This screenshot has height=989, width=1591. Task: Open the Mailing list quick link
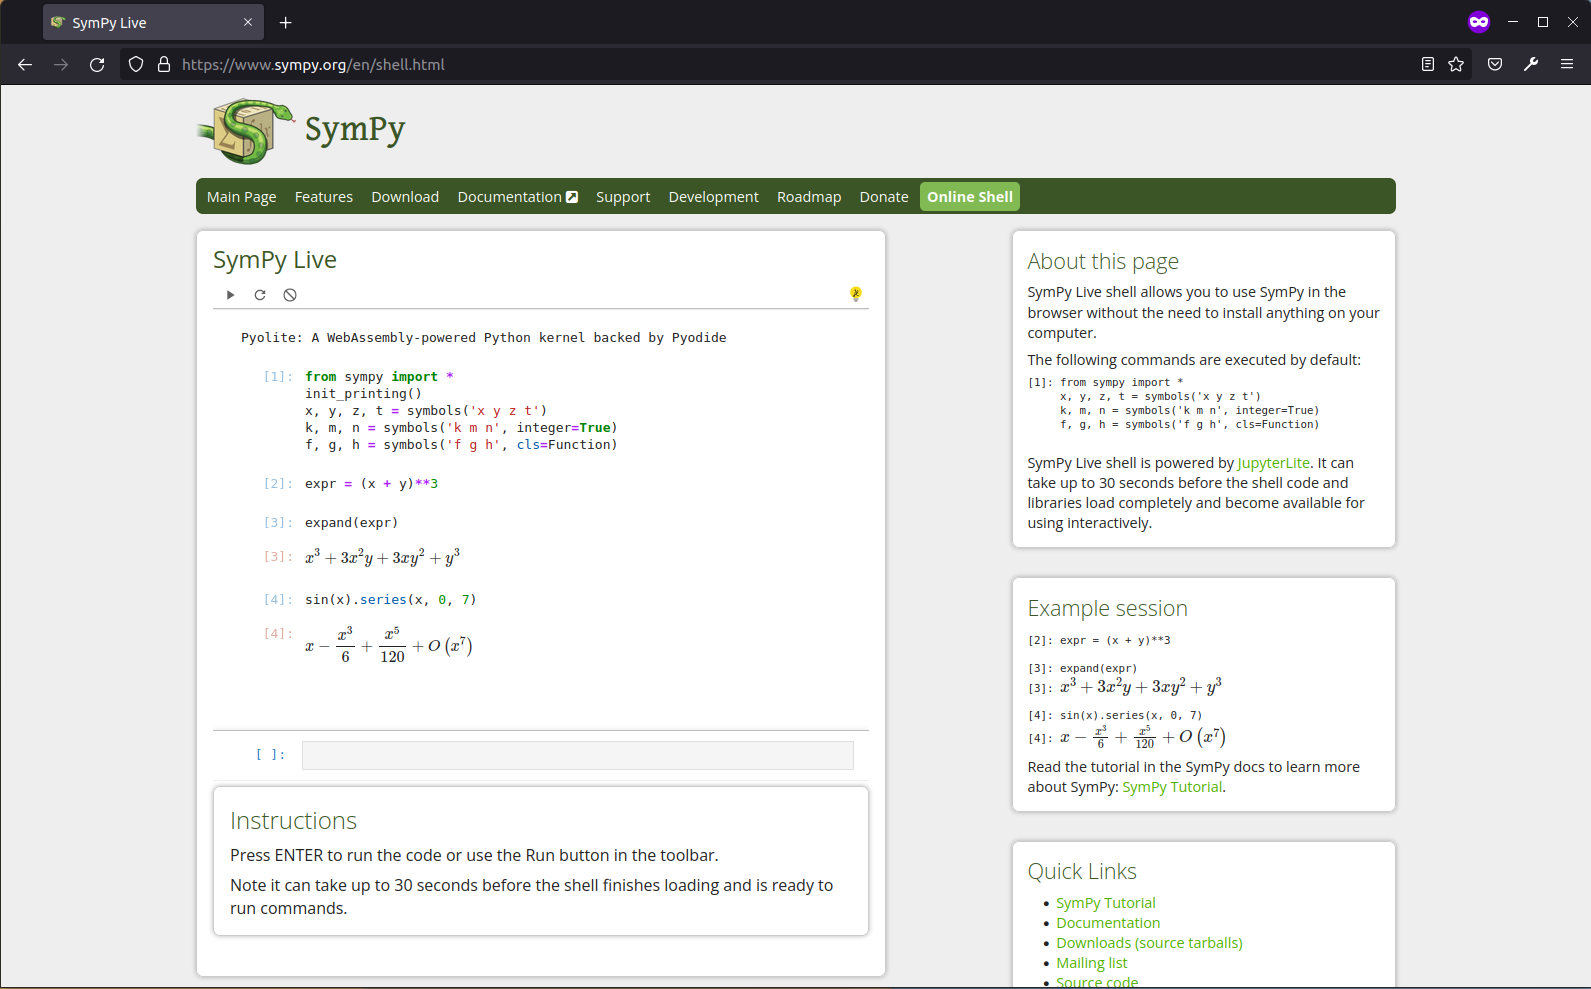(x=1092, y=963)
